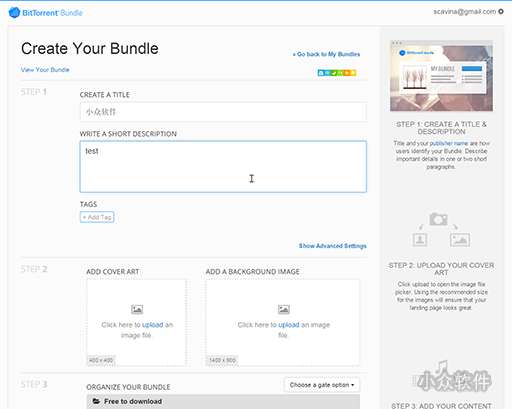This screenshot has height=409, width=512.
Task: Click the Add Tag button
Action: click(97, 217)
